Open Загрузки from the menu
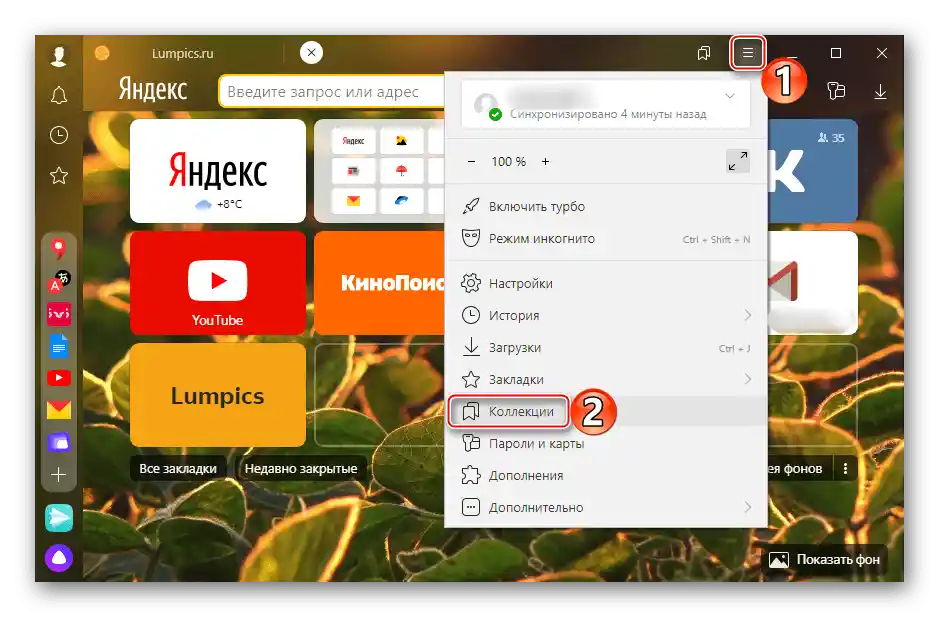Screen dimensions: 939x617 coord(606,347)
